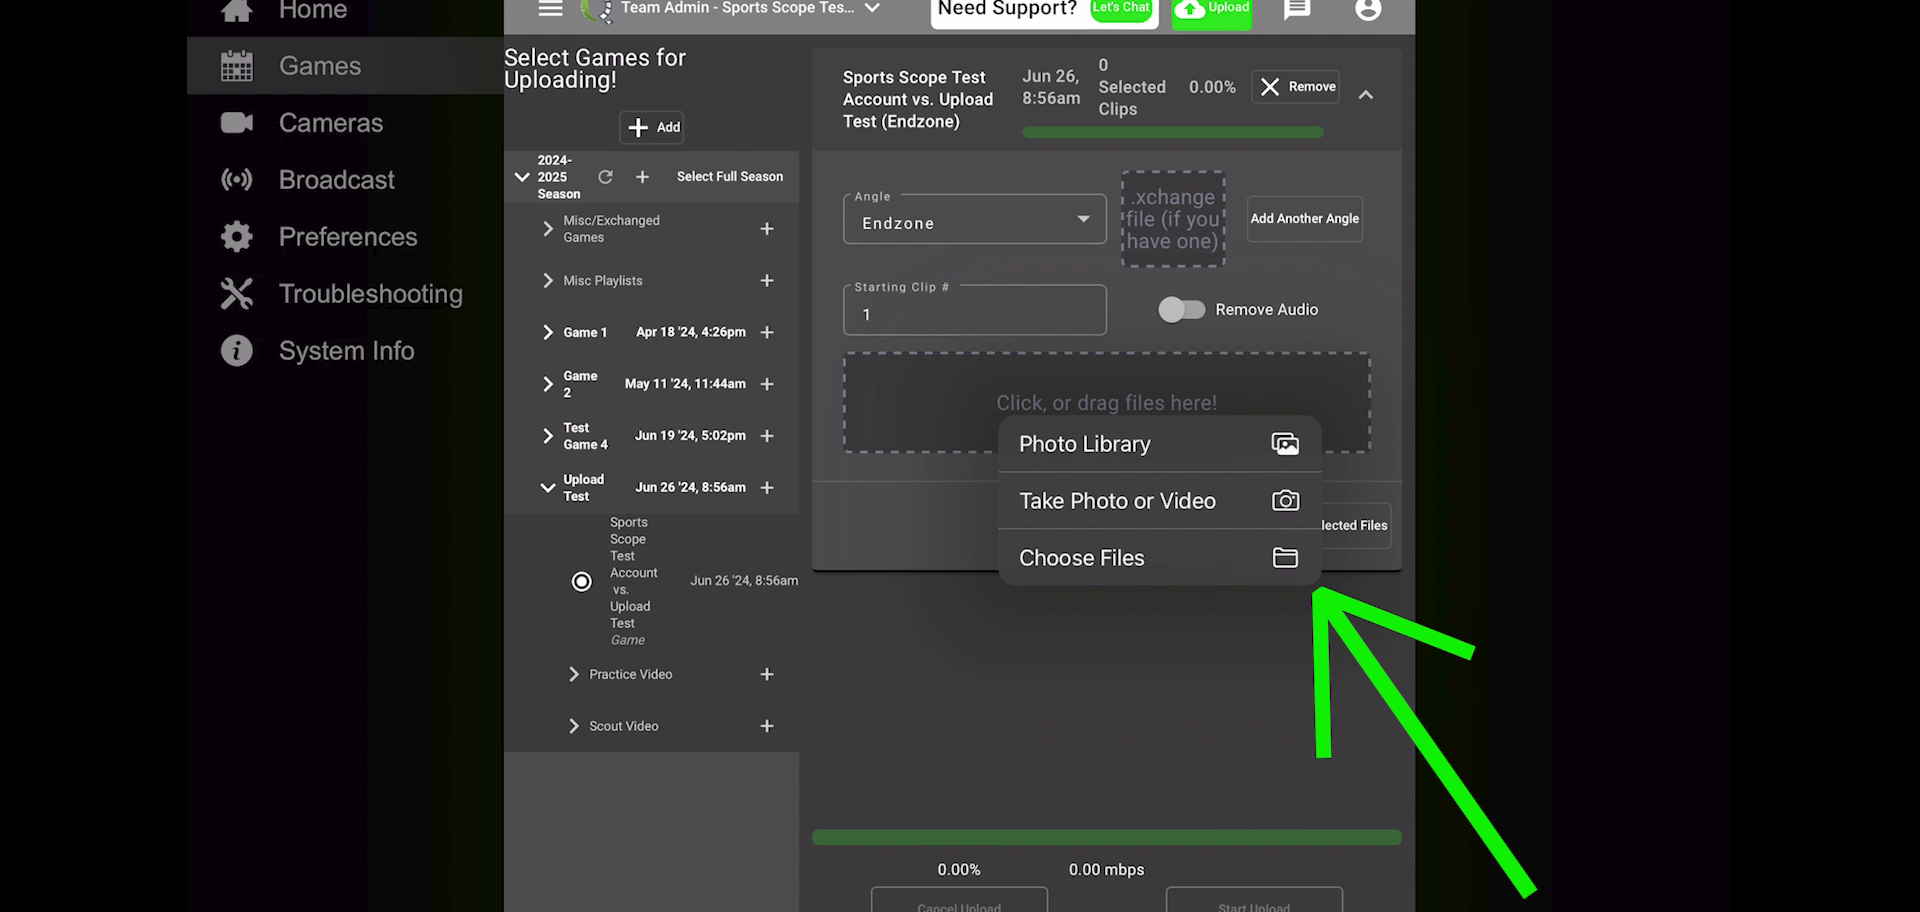Select Take Photo or Video
This screenshot has height=912, width=1920.
[1160, 501]
